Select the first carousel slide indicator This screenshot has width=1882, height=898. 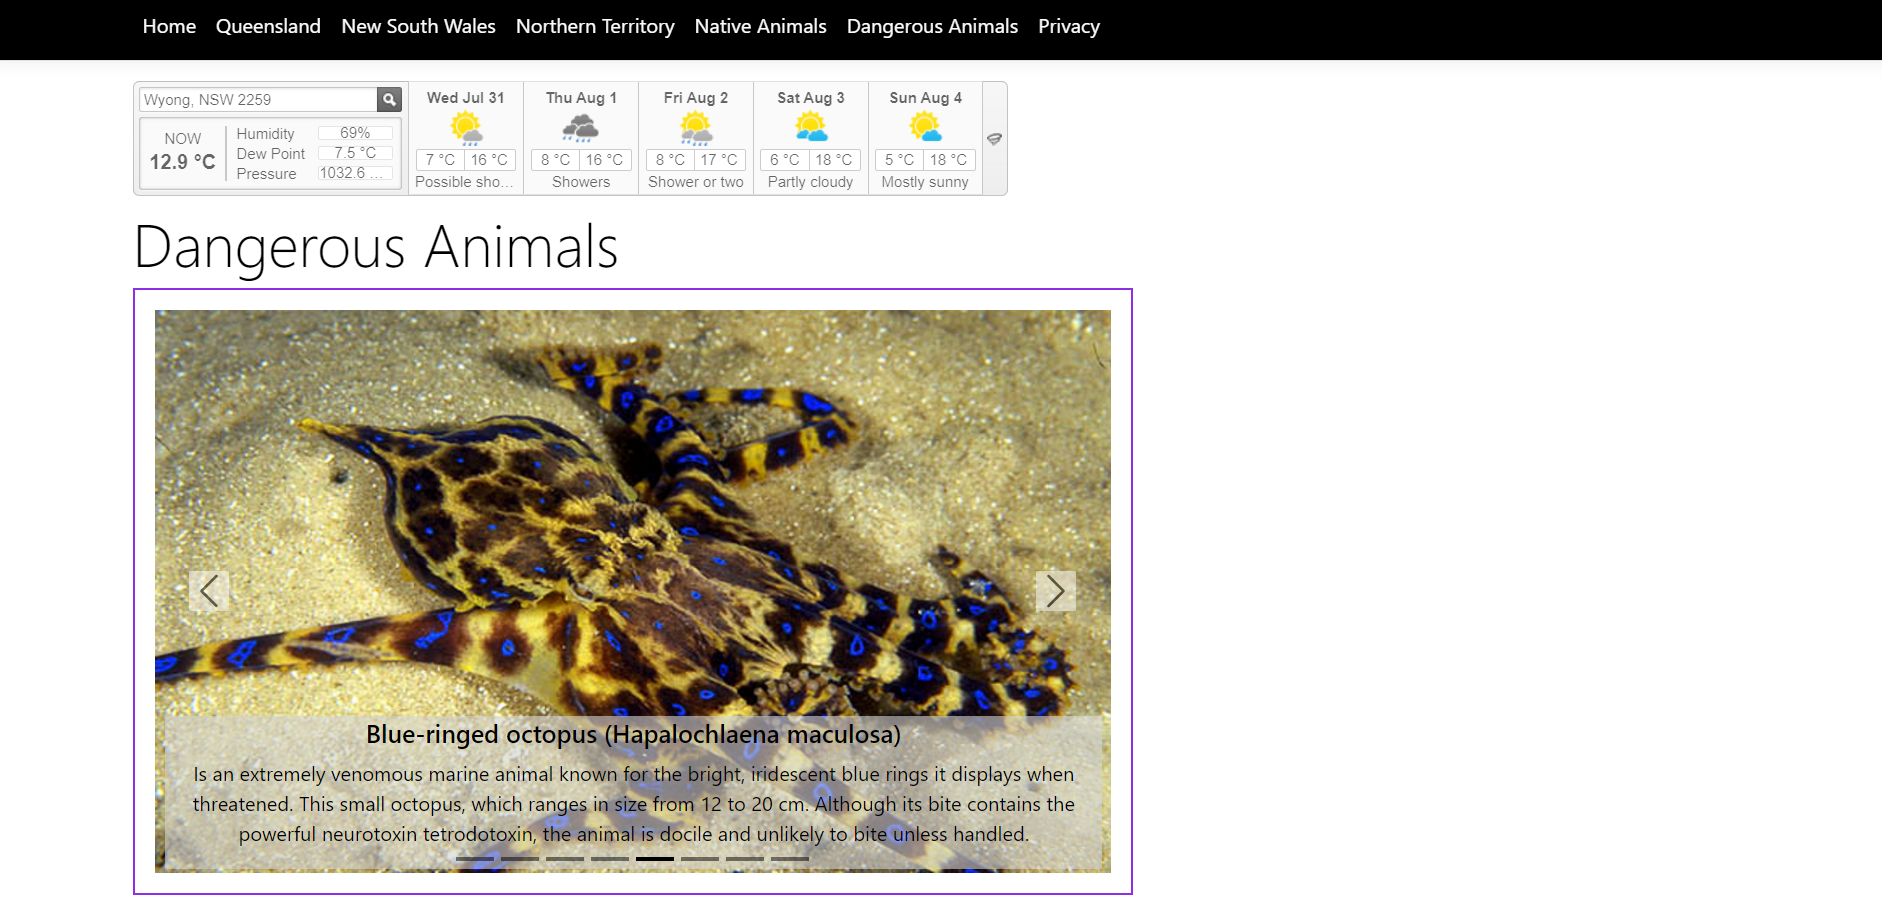474,858
